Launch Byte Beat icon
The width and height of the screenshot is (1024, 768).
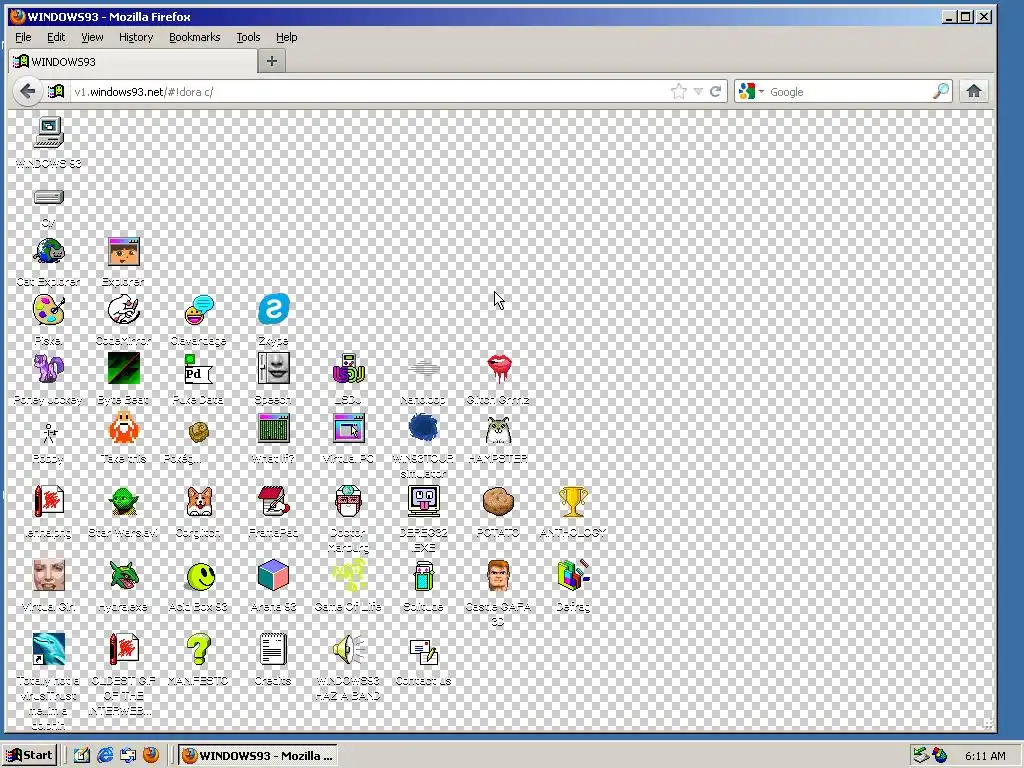click(x=123, y=369)
